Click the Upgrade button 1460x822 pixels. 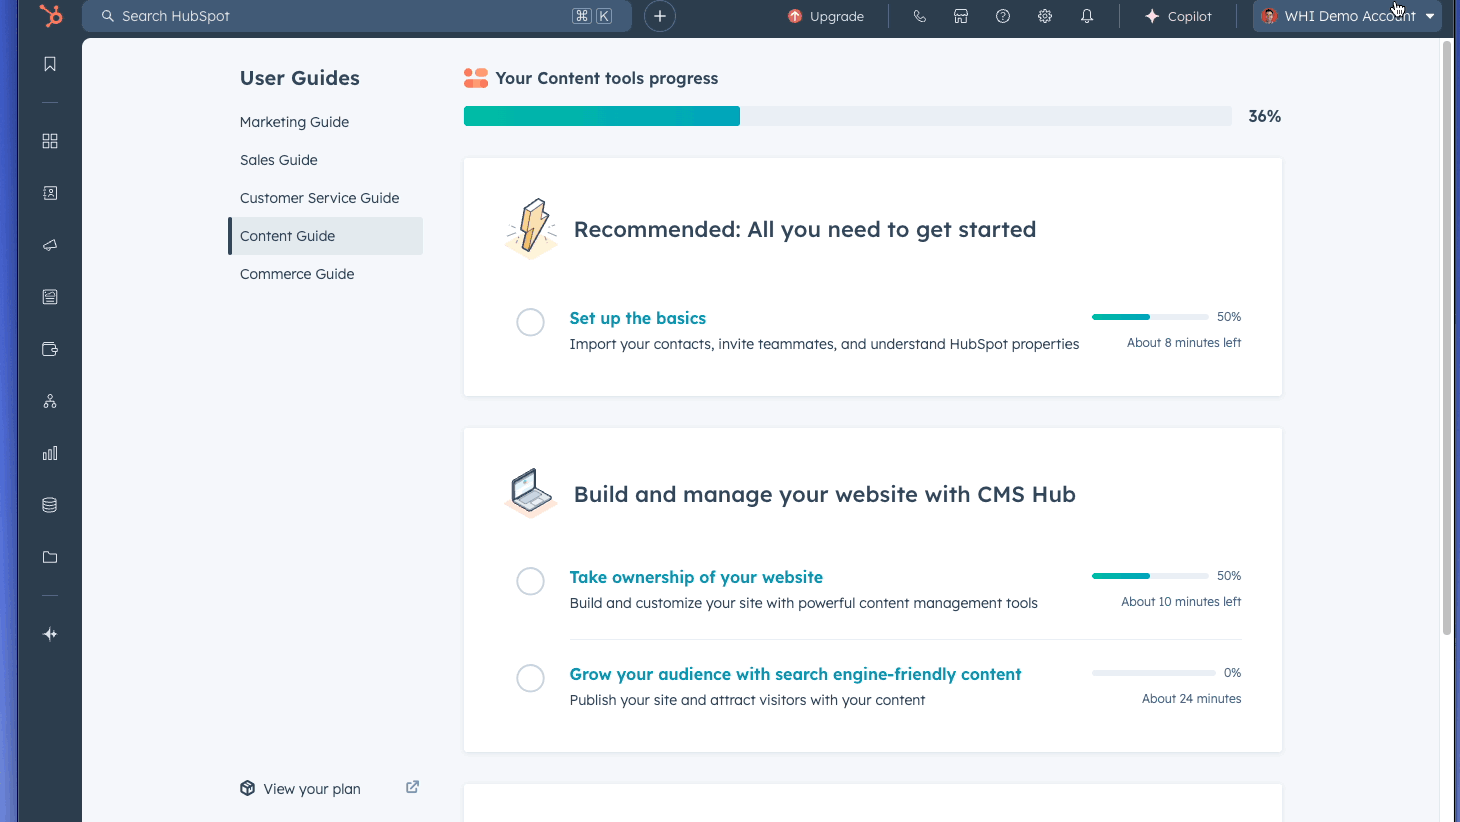point(826,16)
